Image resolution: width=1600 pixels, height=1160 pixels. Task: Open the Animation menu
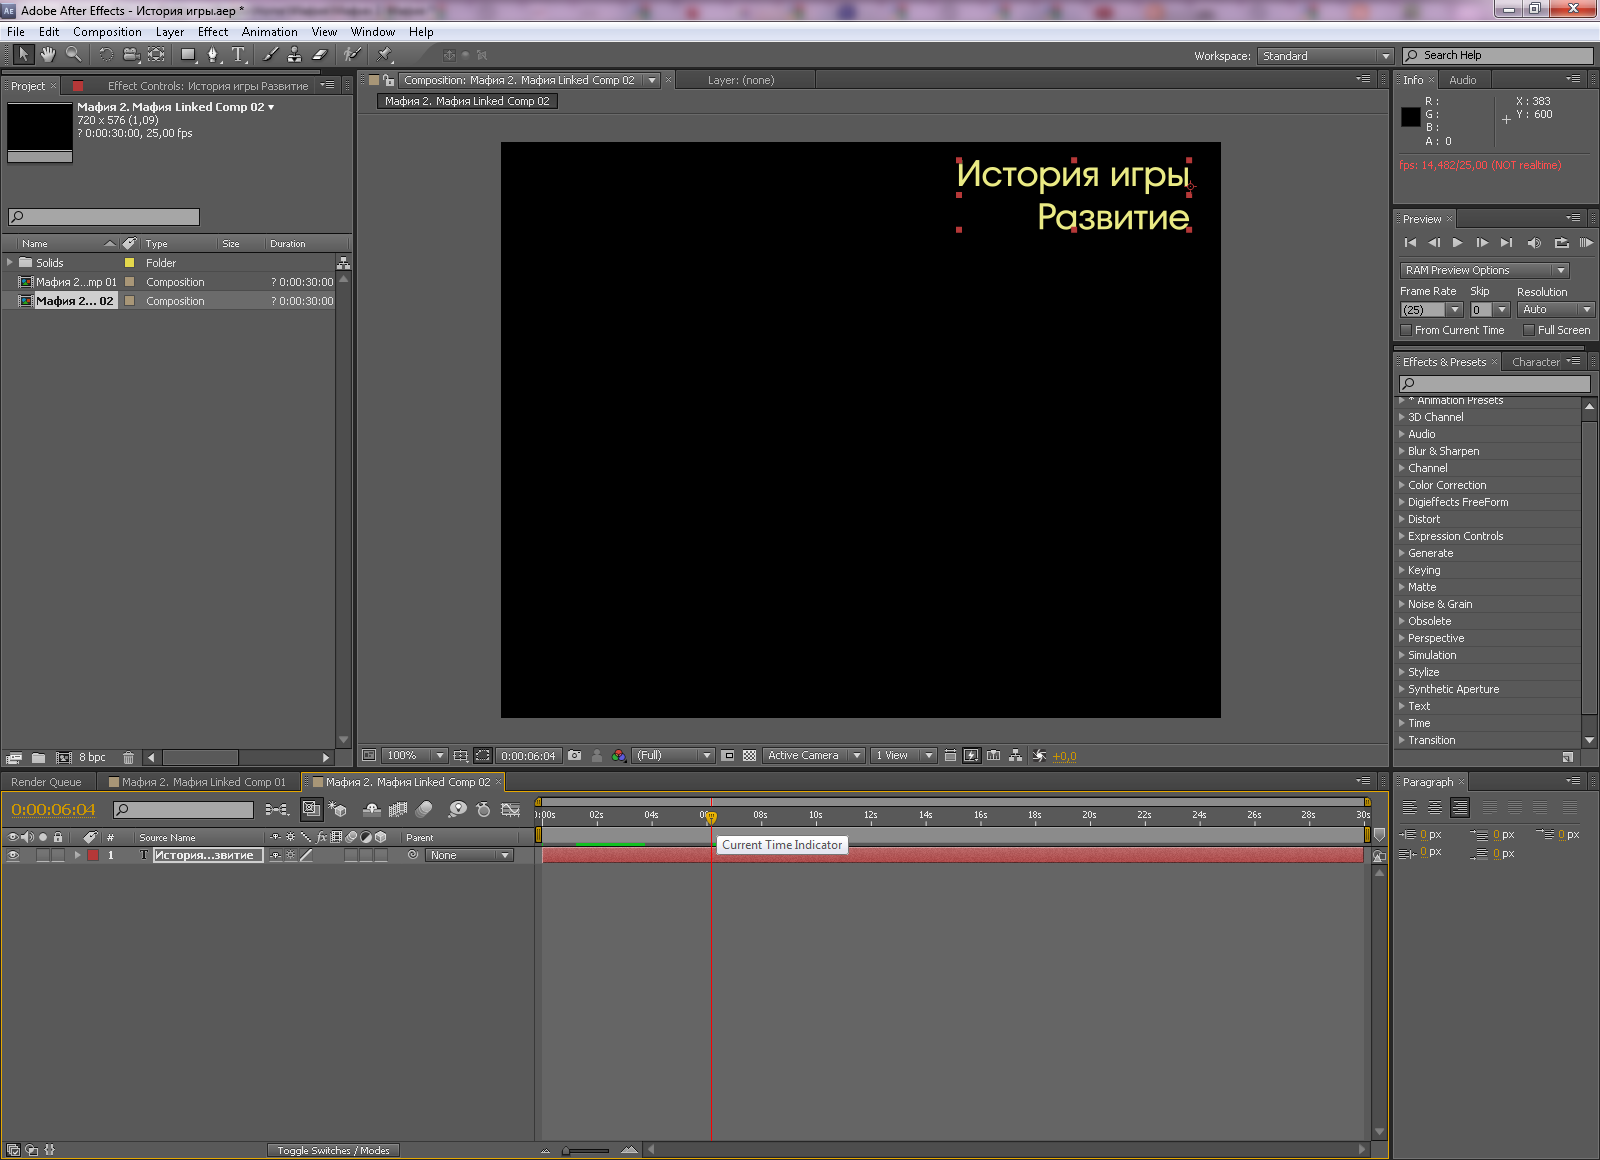pos(270,32)
